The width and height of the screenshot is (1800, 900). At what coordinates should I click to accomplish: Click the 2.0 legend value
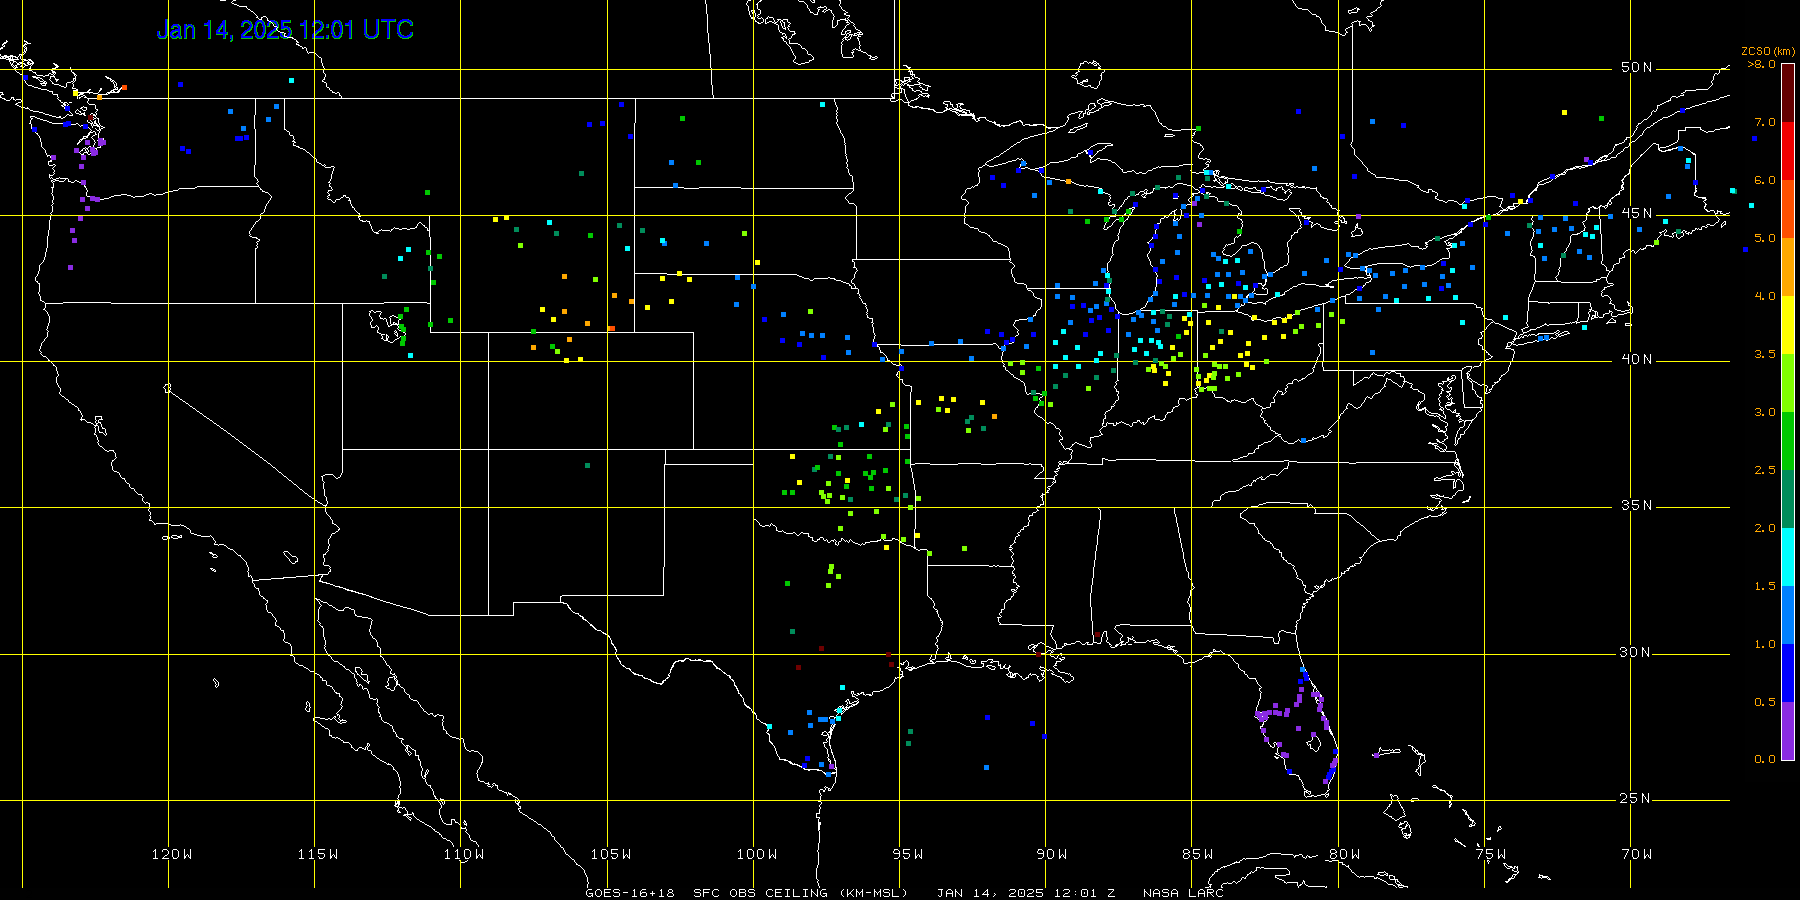[x=1765, y=529]
